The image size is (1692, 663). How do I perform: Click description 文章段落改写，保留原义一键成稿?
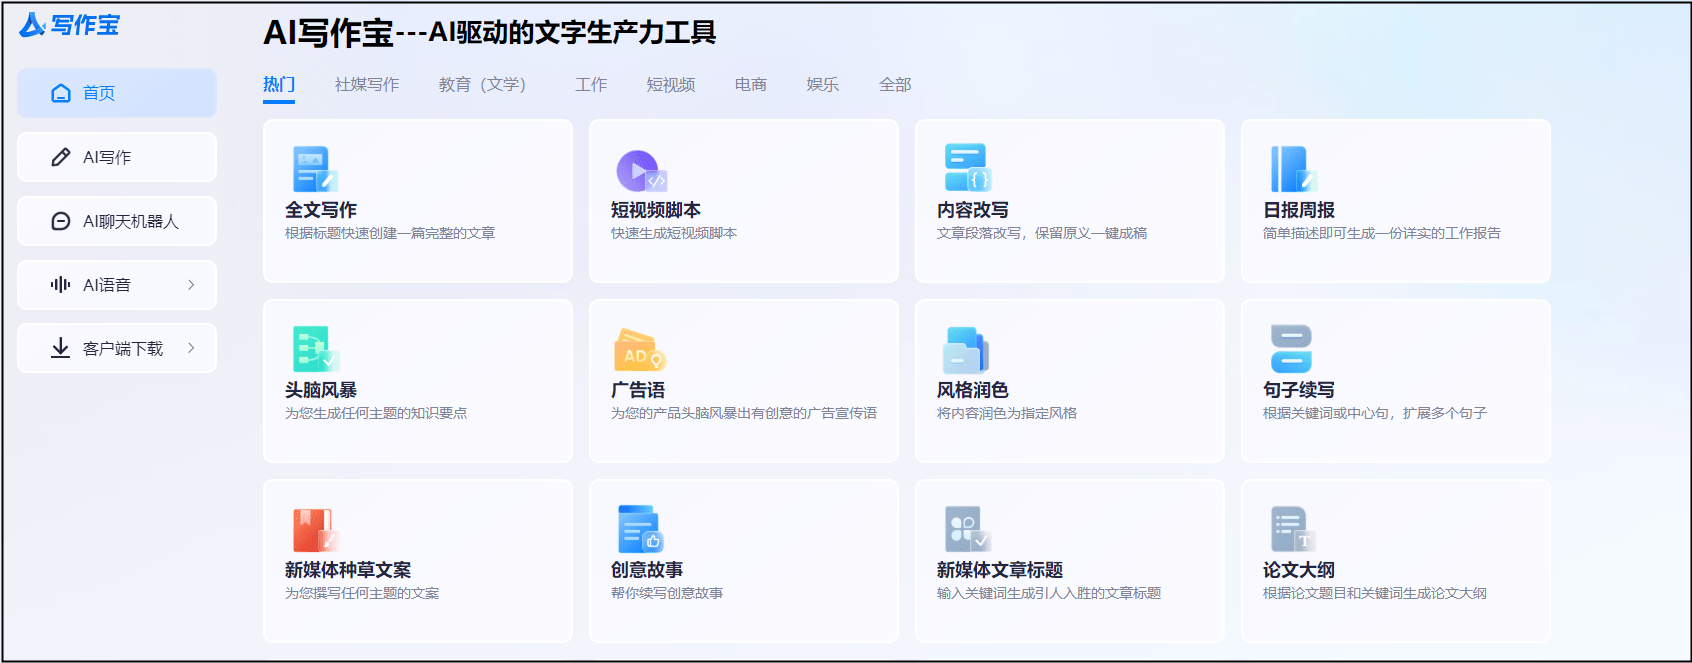(1042, 233)
